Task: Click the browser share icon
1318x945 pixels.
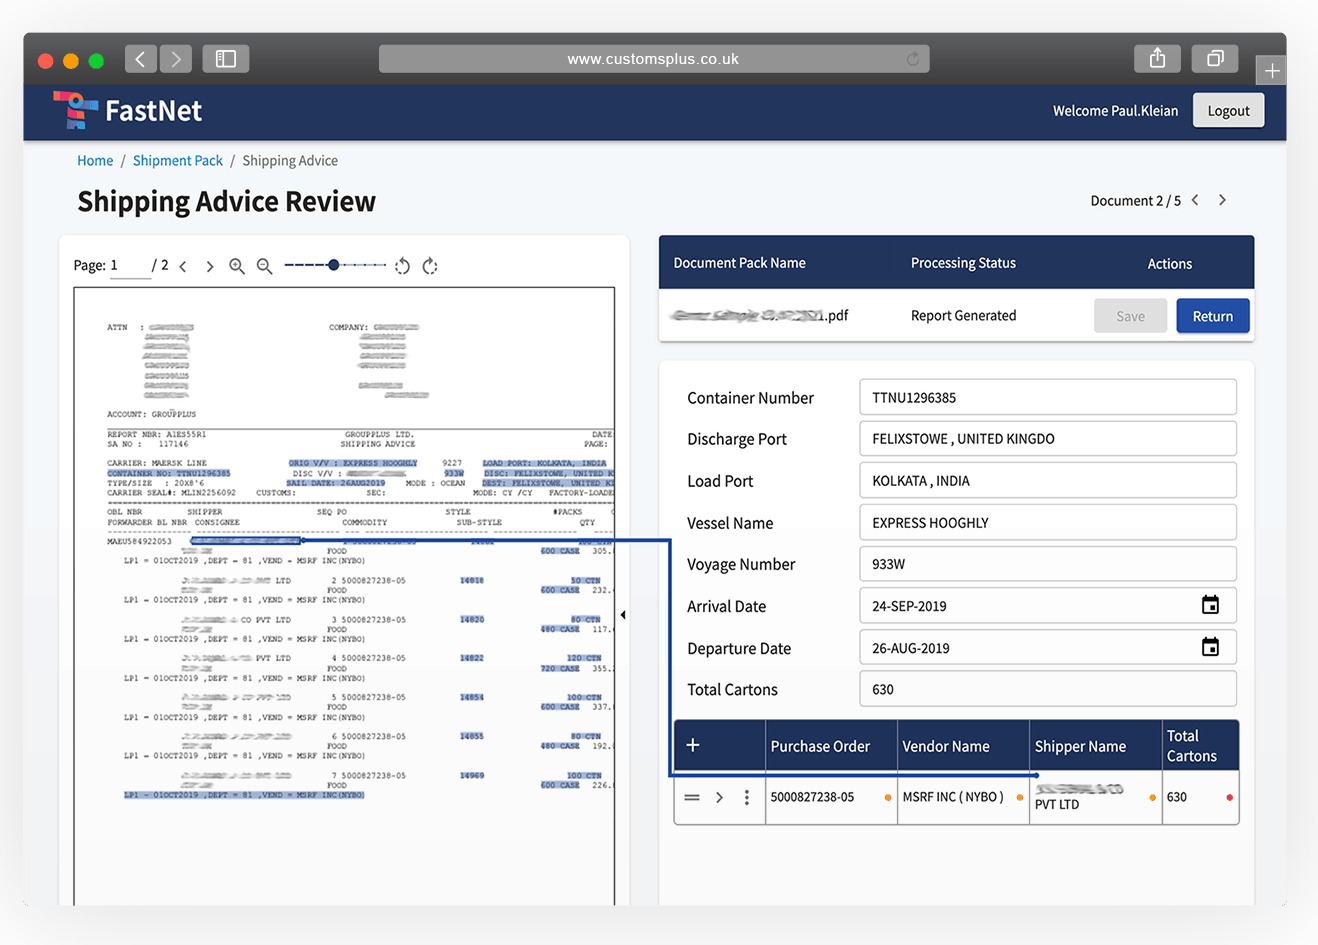Action: pyautogui.click(x=1157, y=58)
